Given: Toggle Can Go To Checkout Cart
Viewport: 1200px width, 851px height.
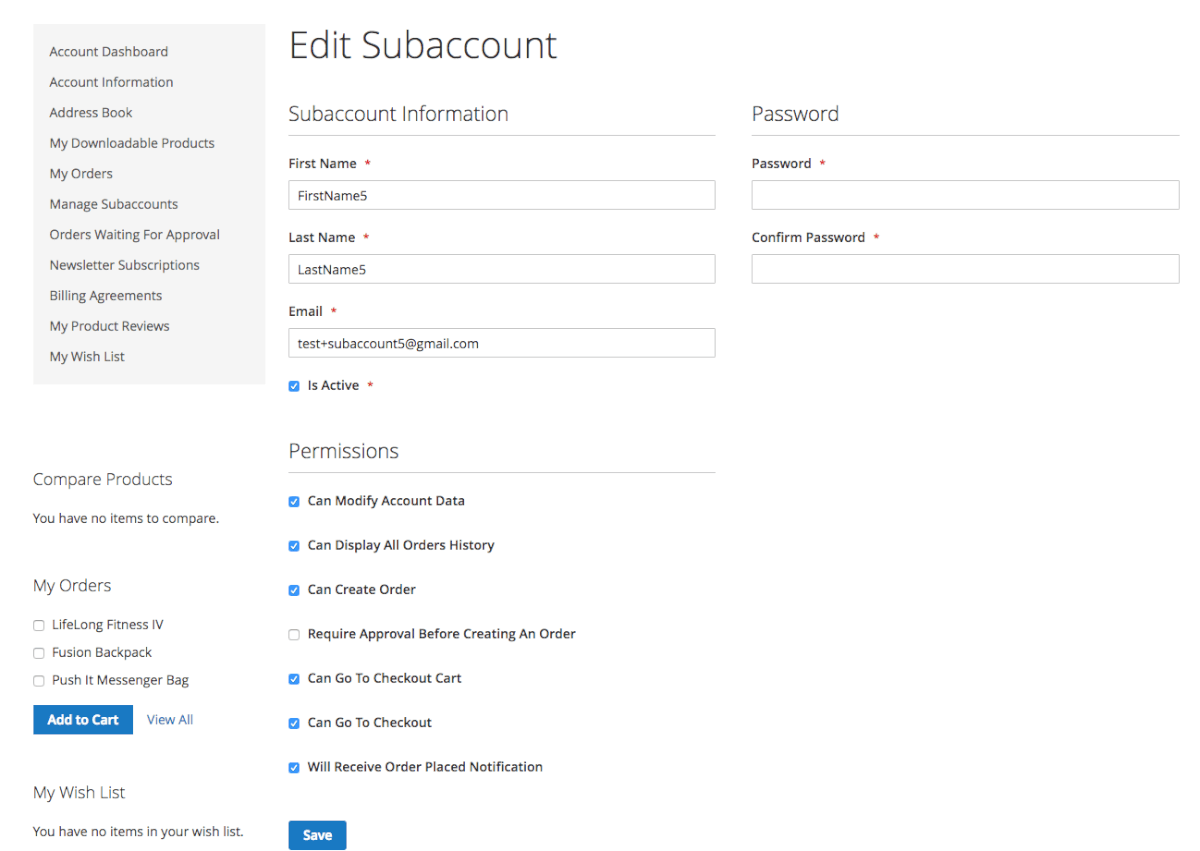Looking at the screenshot, I should (x=294, y=679).
